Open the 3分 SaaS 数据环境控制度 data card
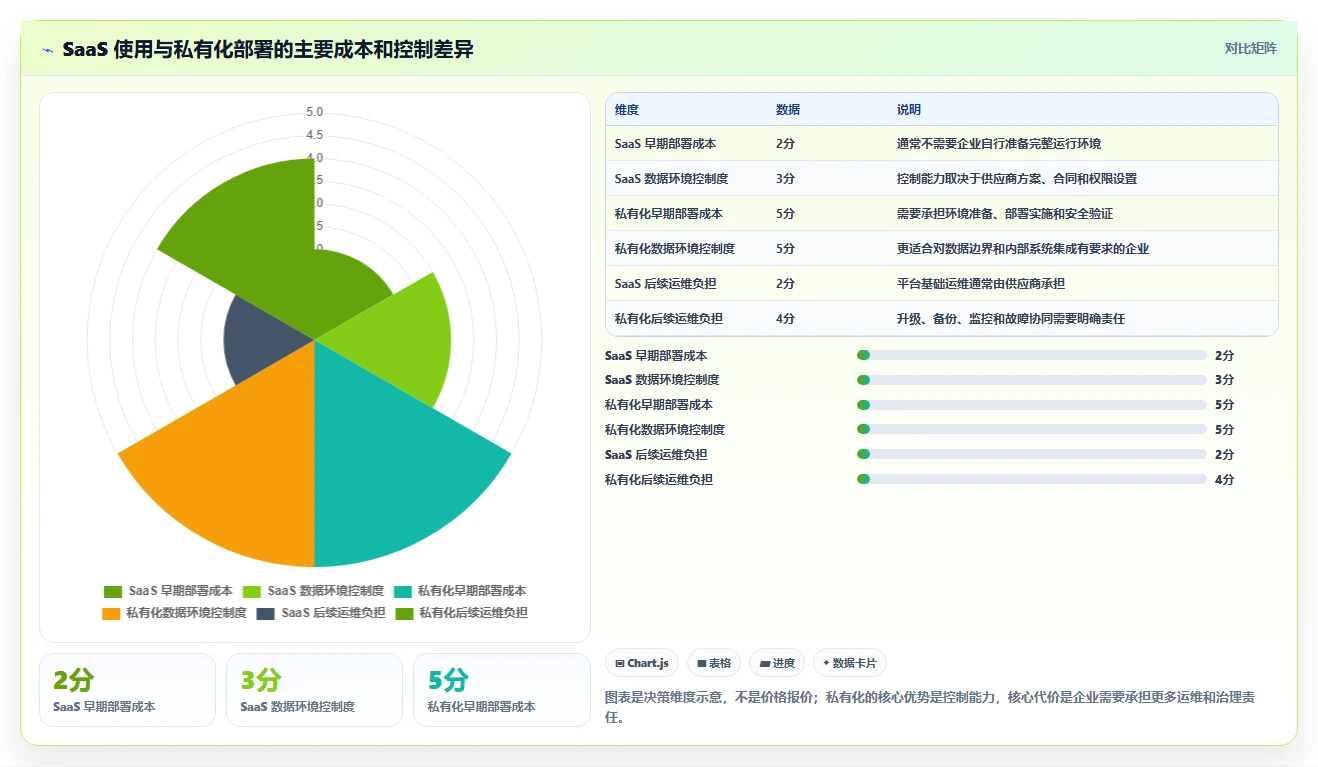 pos(314,690)
